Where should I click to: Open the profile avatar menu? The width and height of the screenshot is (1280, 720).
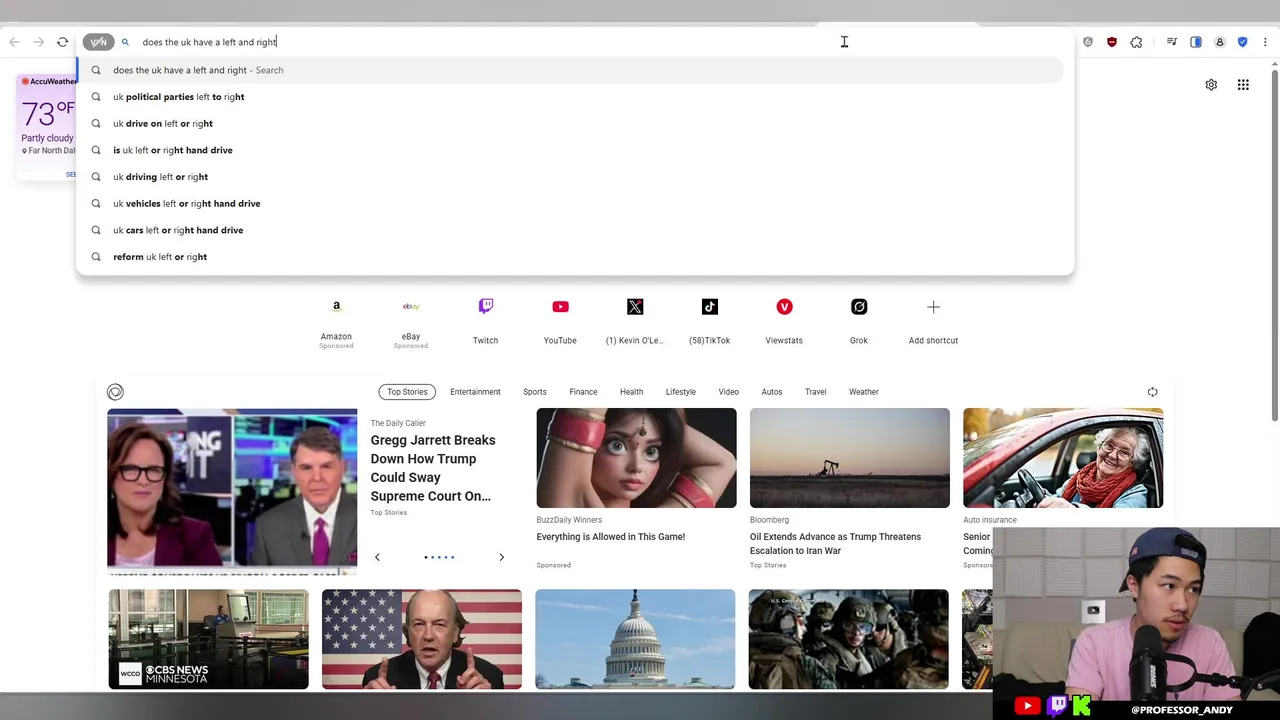click(x=1220, y=42)
